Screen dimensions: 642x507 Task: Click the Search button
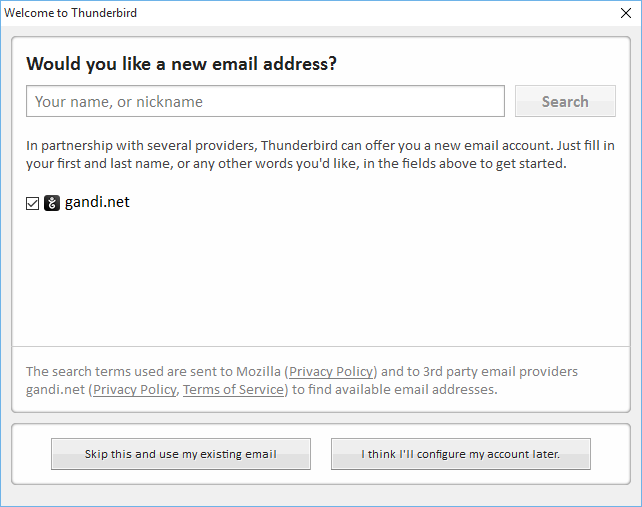click(565, 101)
